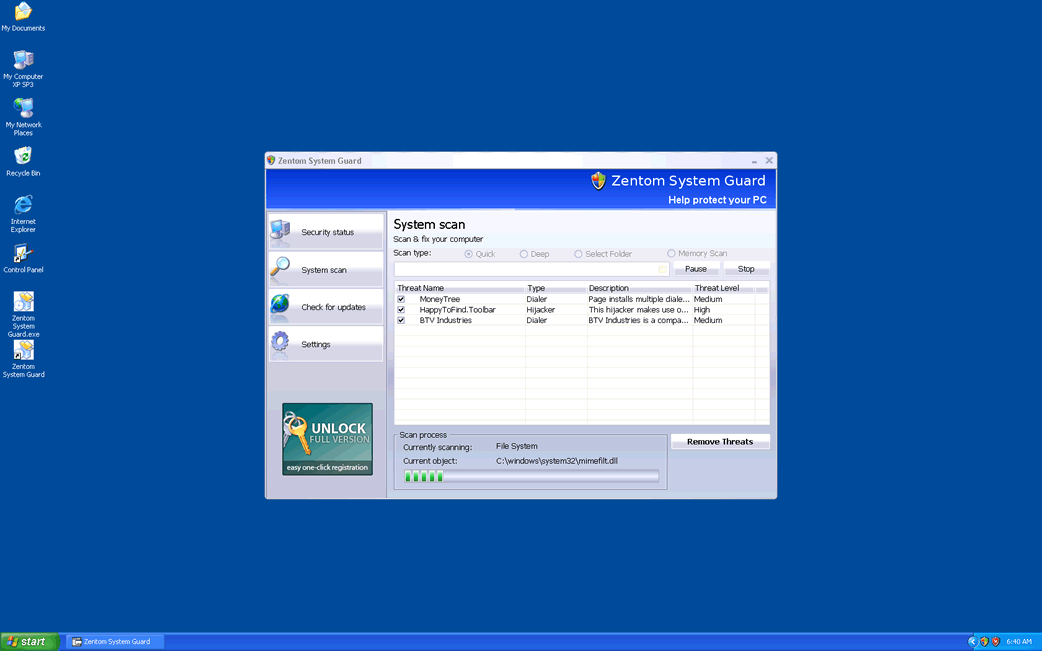Open the Control Panel desktop icon
The height and width of the screenshot is (651, 1042).
23,254
